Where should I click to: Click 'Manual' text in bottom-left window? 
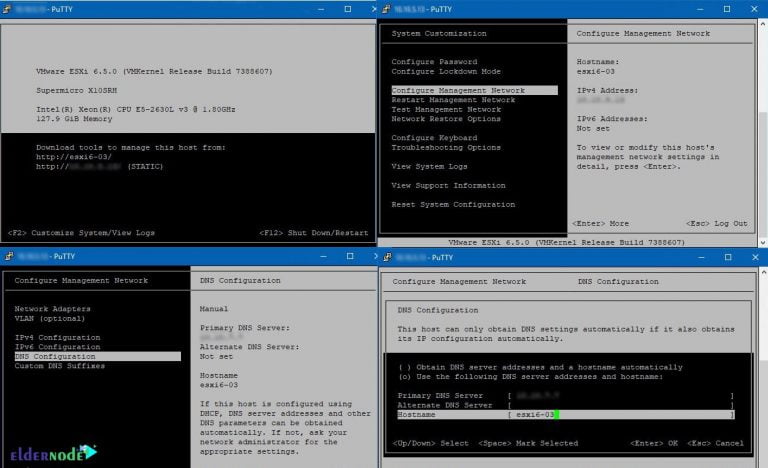[214, 309]
